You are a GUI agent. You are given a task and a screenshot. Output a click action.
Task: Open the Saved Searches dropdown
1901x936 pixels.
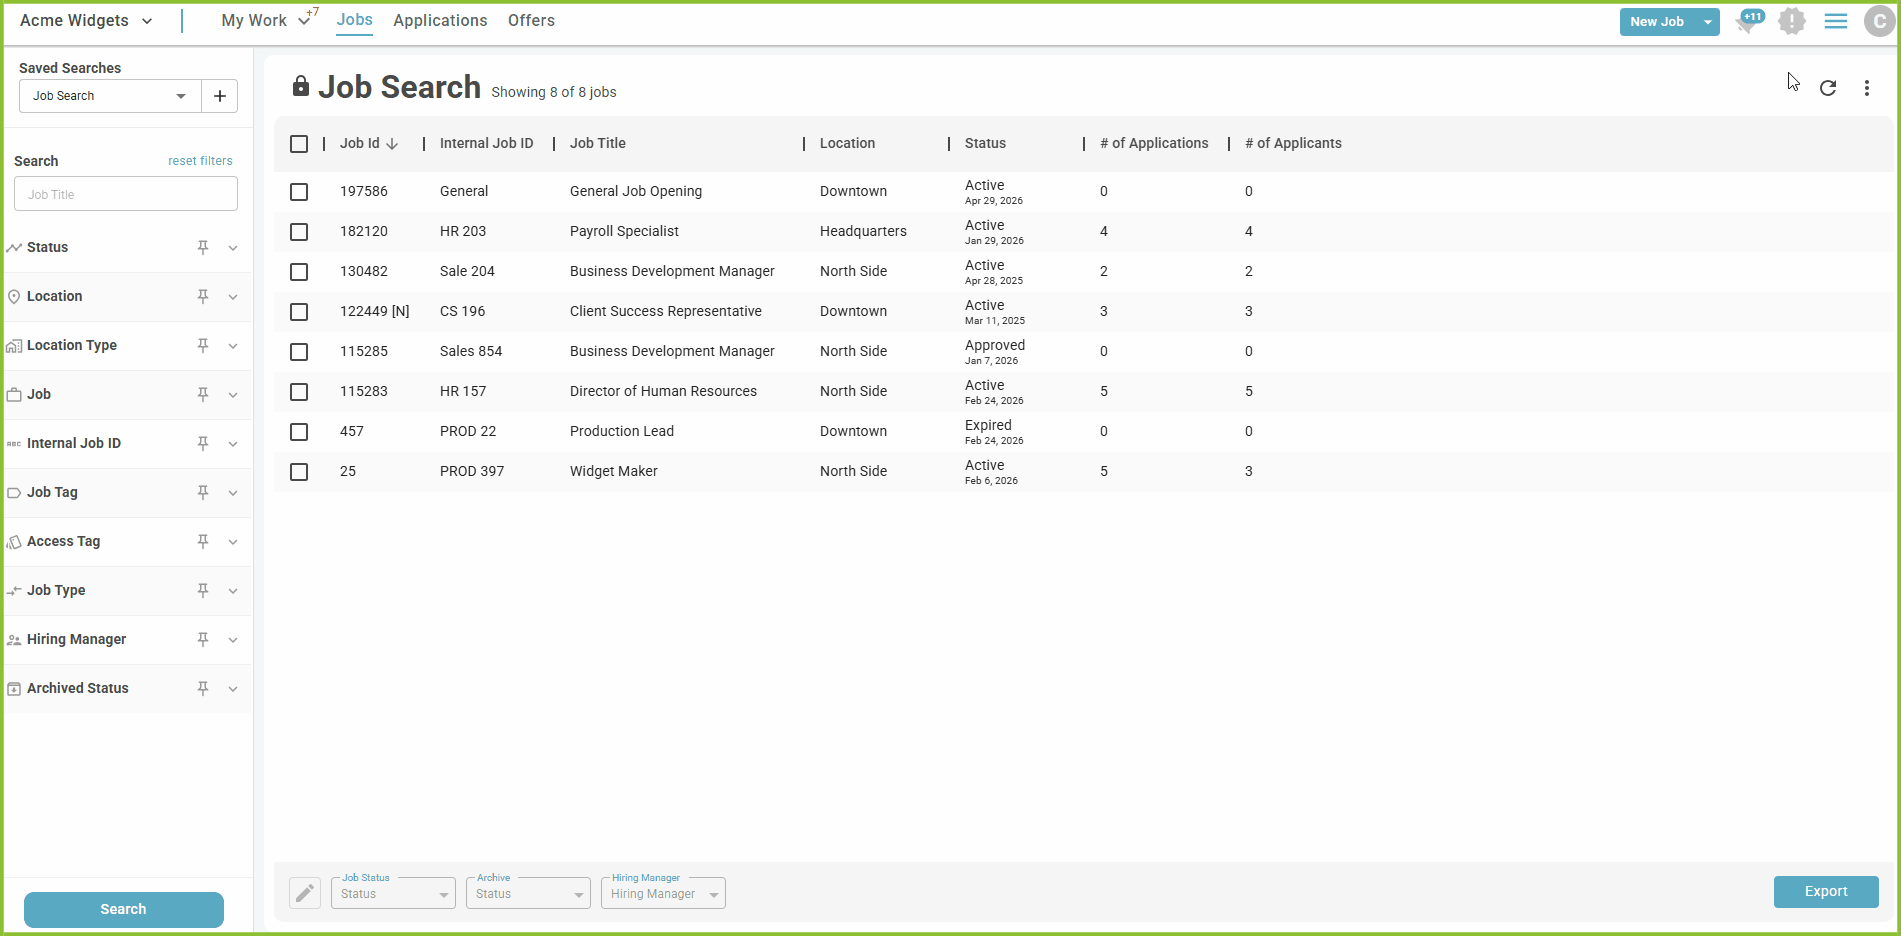click(x=110, y=96)
